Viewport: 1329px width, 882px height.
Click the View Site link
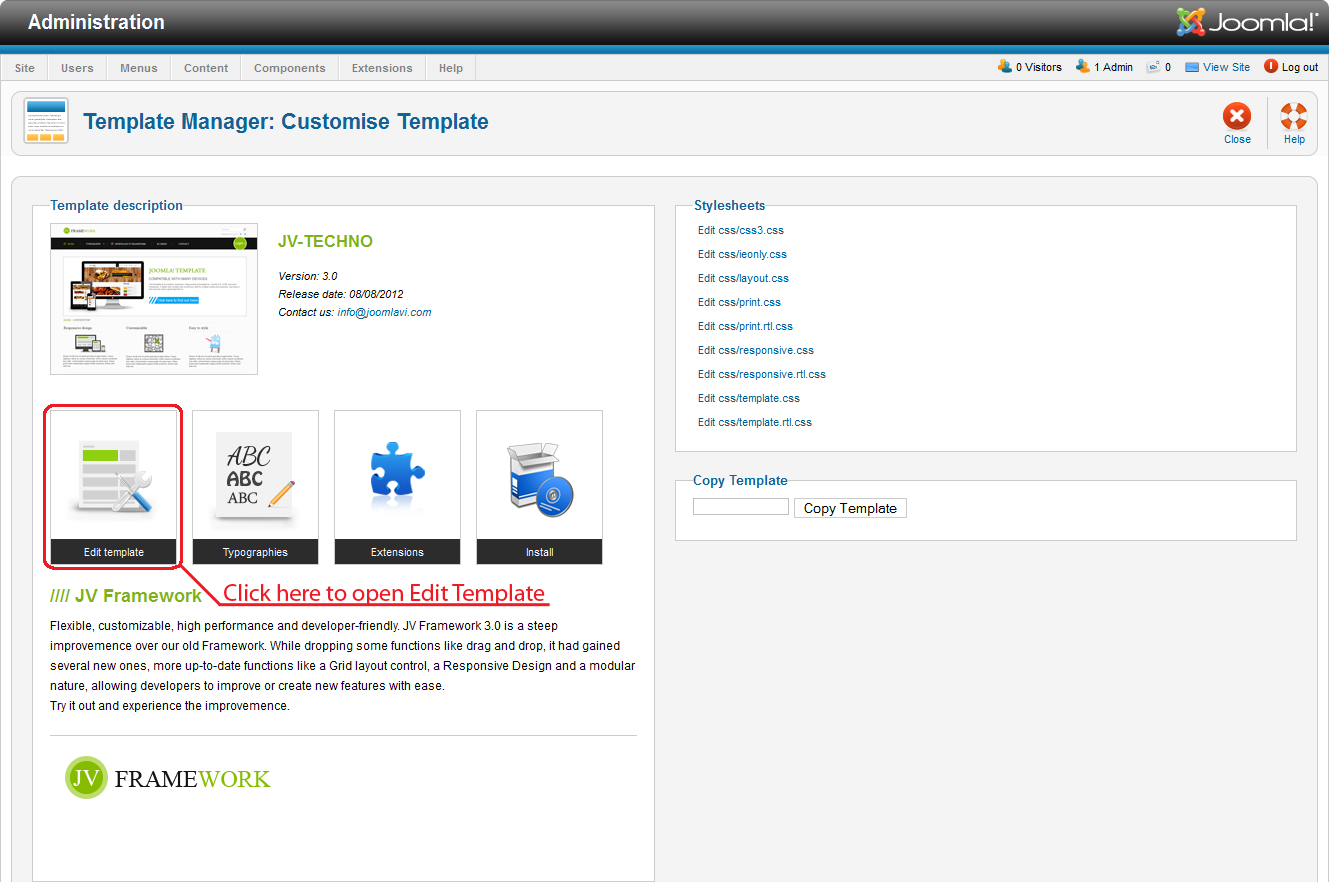(1218, 67)
